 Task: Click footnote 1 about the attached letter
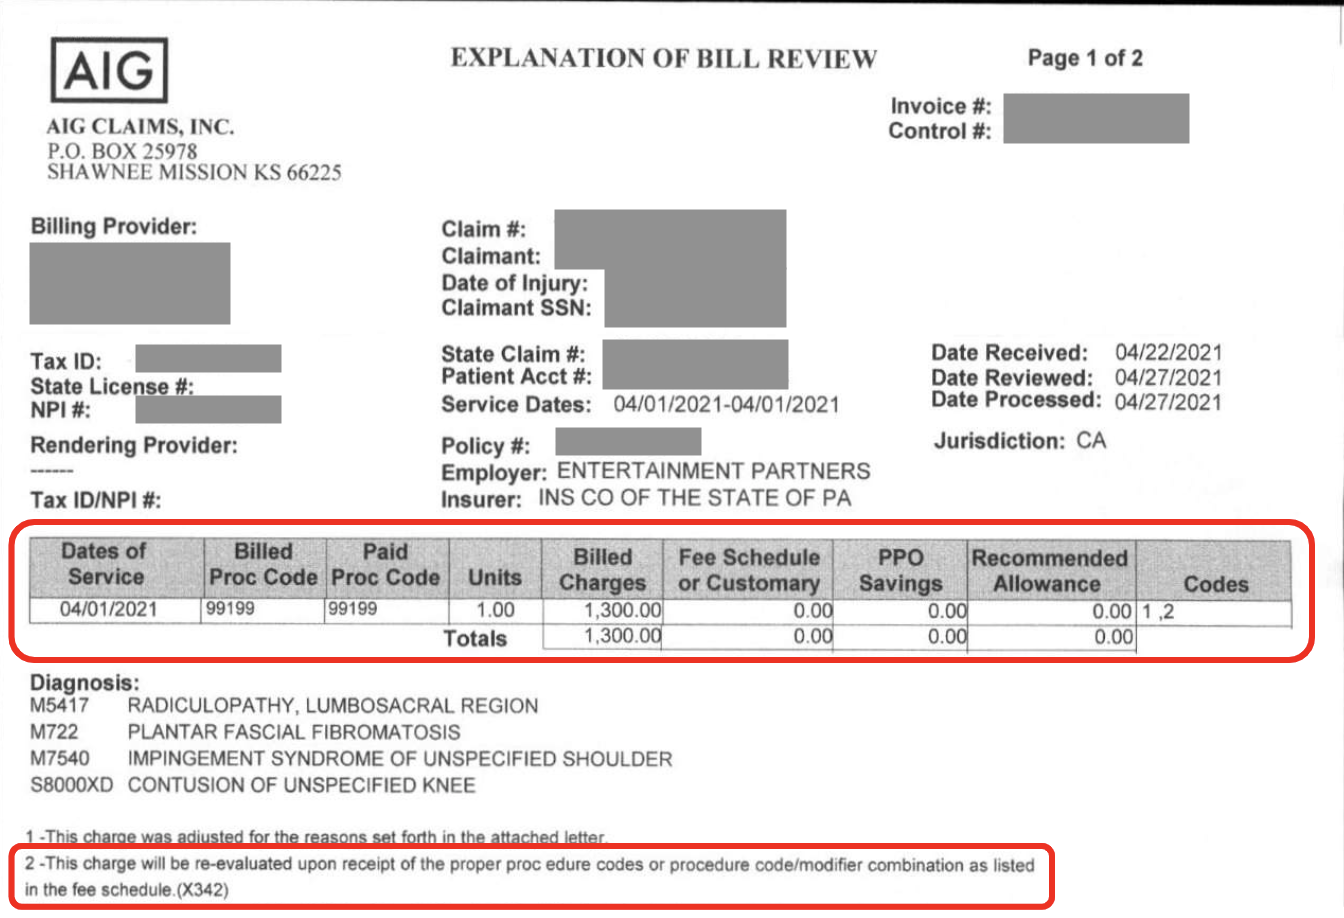[316, 837]
